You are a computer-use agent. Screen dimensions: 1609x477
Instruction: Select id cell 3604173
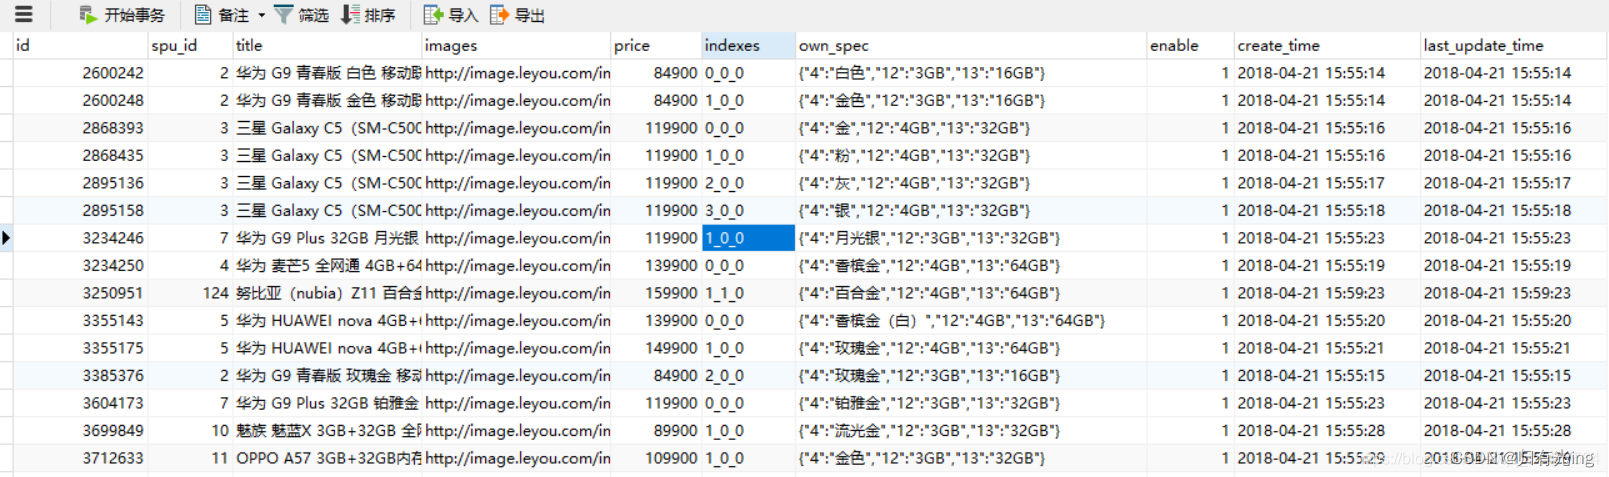81,403
